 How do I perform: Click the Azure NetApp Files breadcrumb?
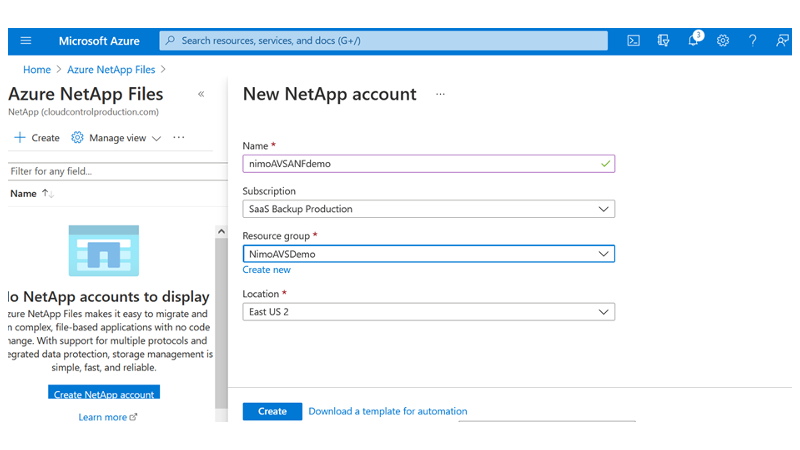111,70
